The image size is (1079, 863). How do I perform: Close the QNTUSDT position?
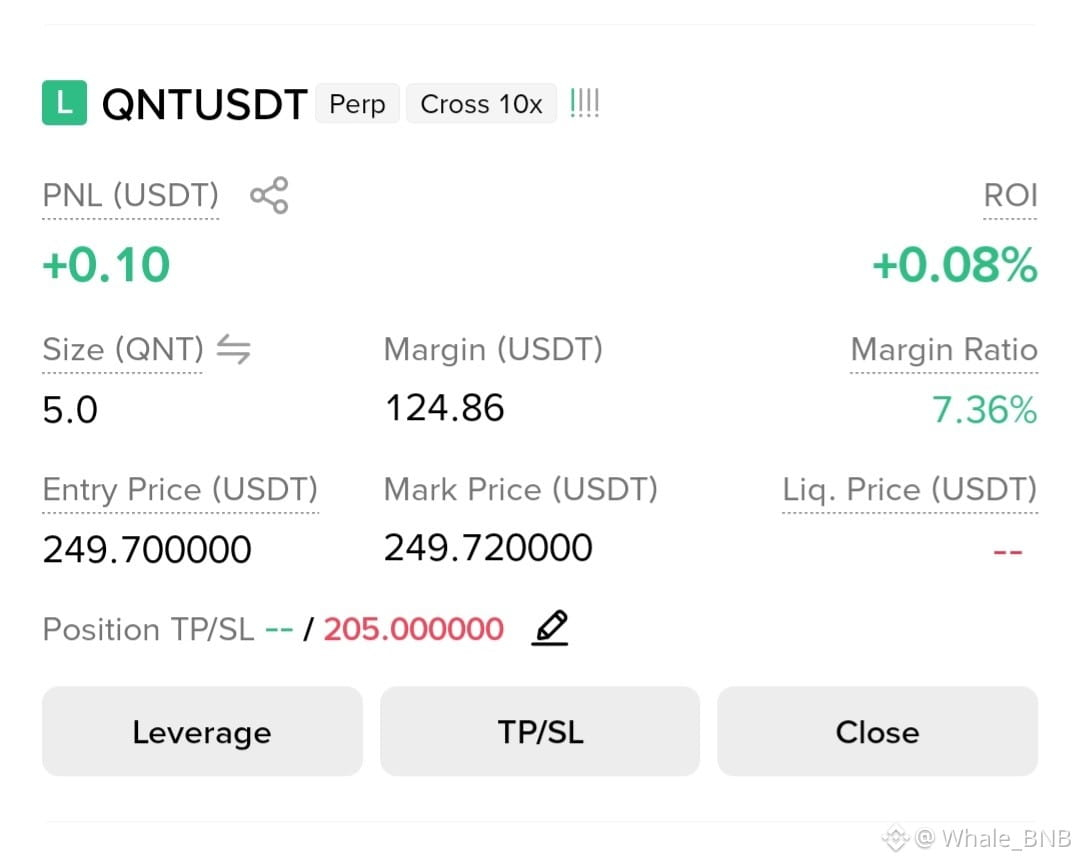click(x=877, y=731)
